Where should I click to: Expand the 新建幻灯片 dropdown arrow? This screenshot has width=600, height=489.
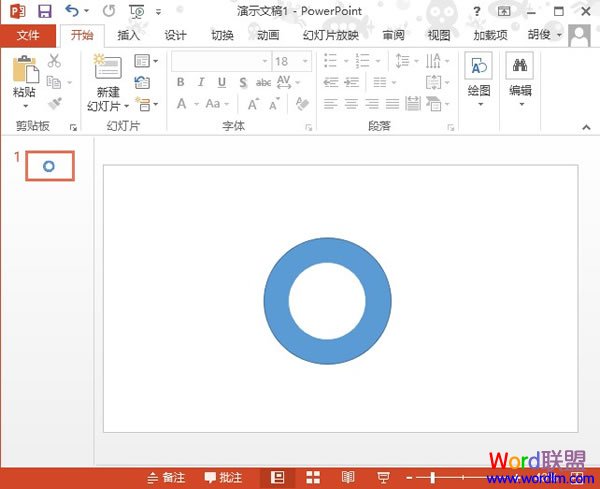[126, 106]
